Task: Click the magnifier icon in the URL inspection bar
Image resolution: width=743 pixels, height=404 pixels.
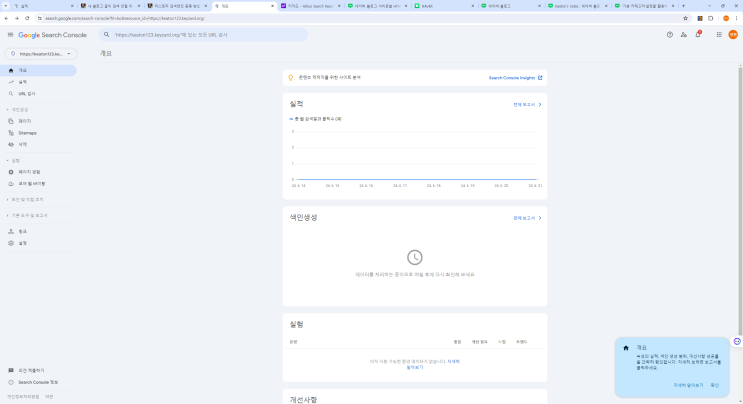Action: [107, 35]
